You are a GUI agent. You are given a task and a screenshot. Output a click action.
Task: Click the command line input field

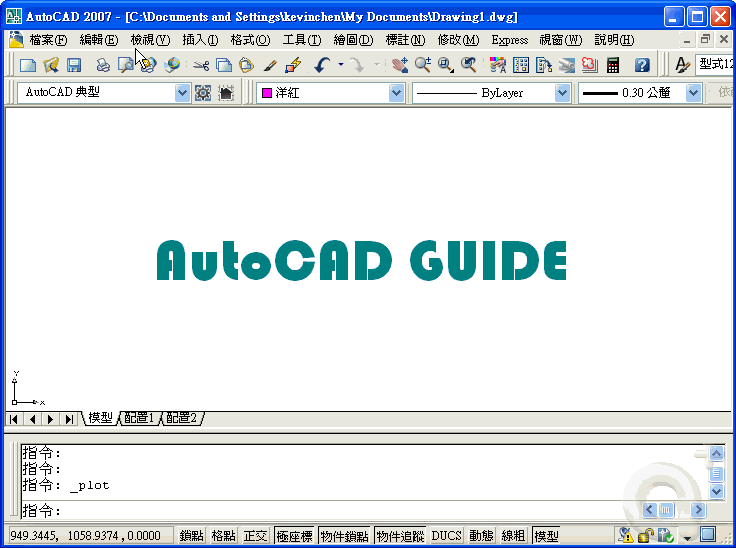click(329, 510)
